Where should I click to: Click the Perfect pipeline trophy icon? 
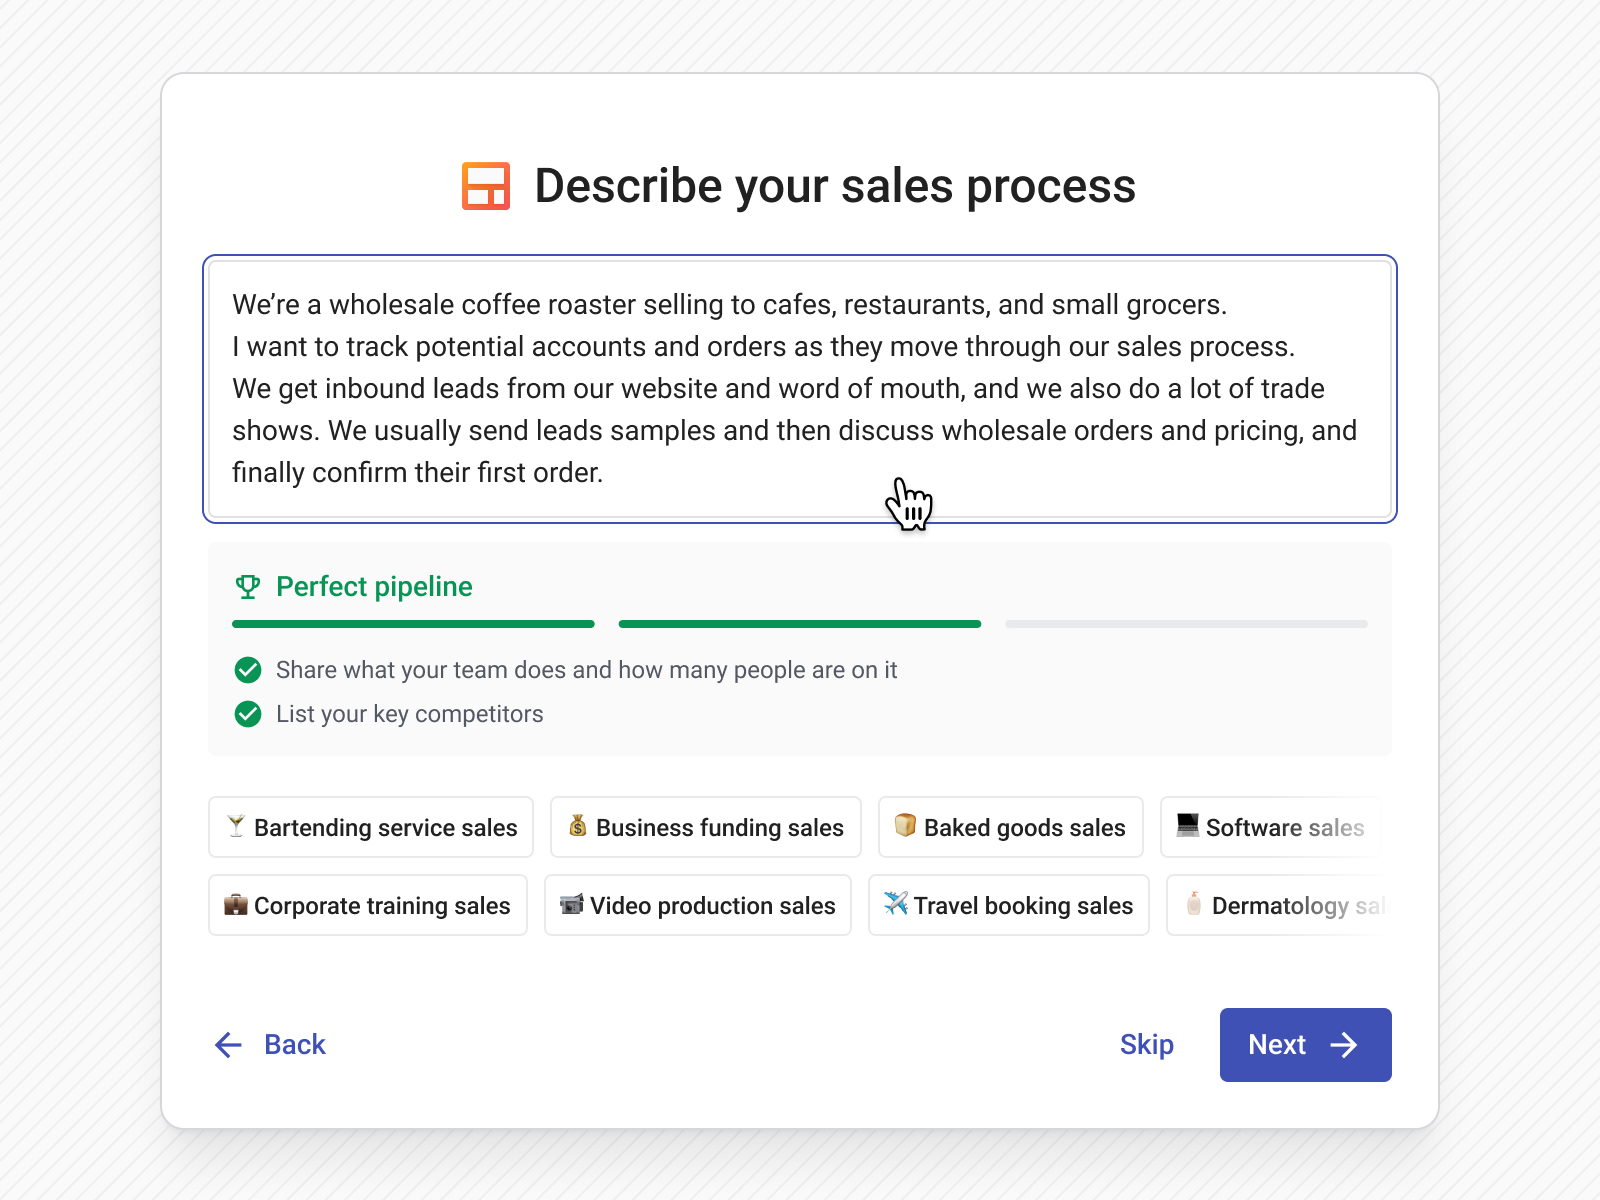pyautogui.click(x=248, y=587)
